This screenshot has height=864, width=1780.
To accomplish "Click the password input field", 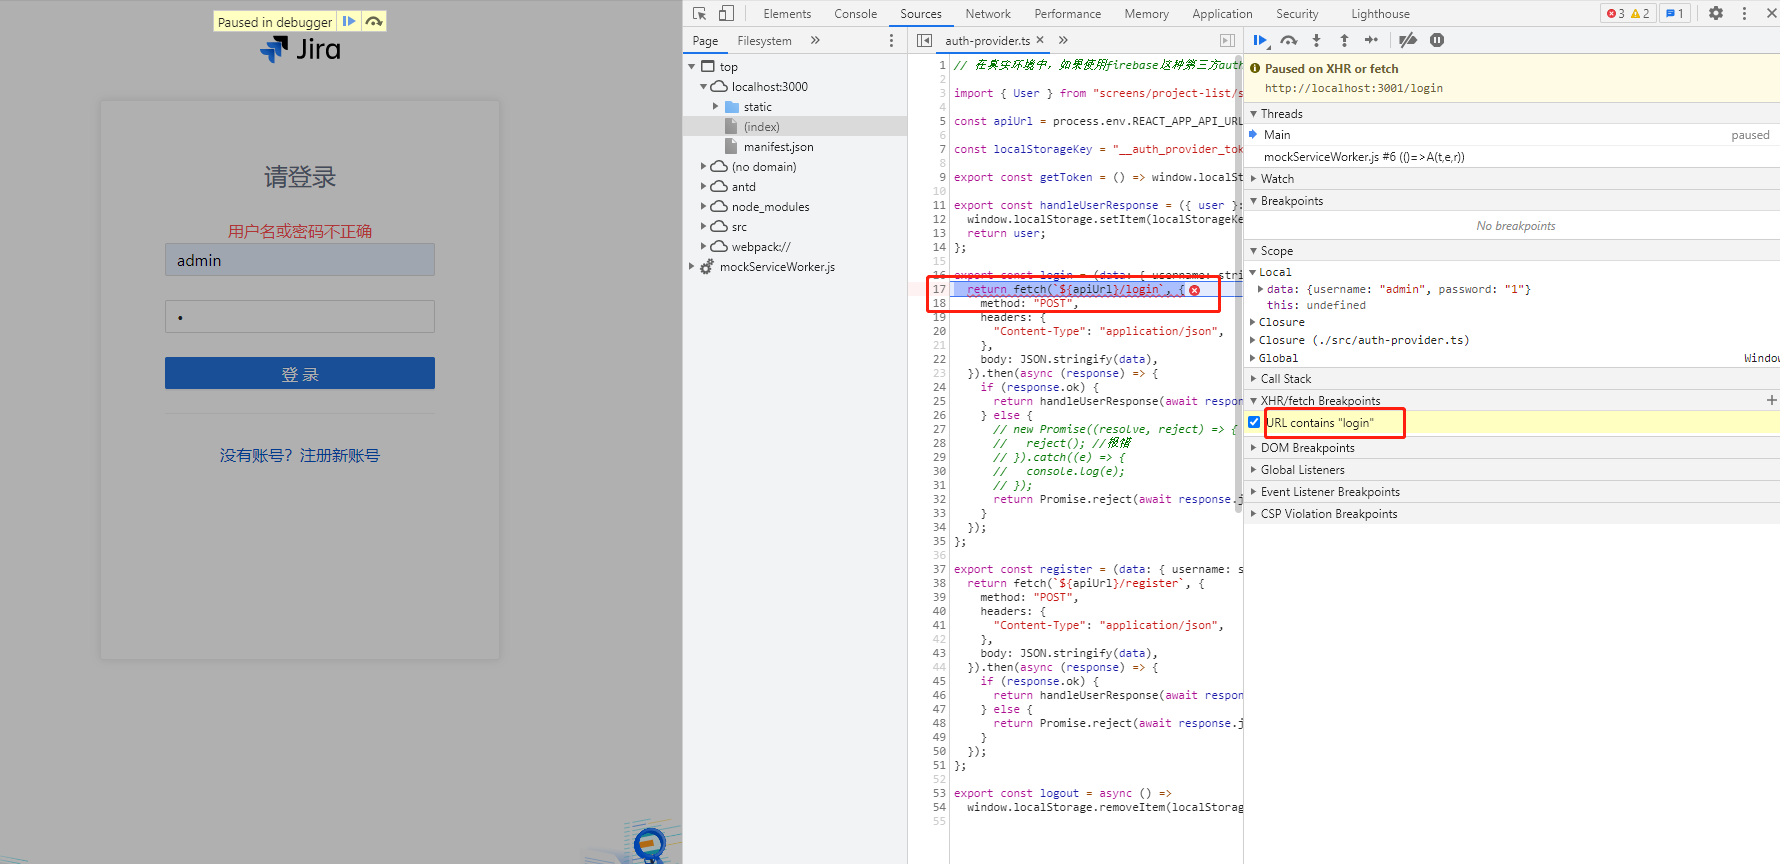I will pos(300,316).
